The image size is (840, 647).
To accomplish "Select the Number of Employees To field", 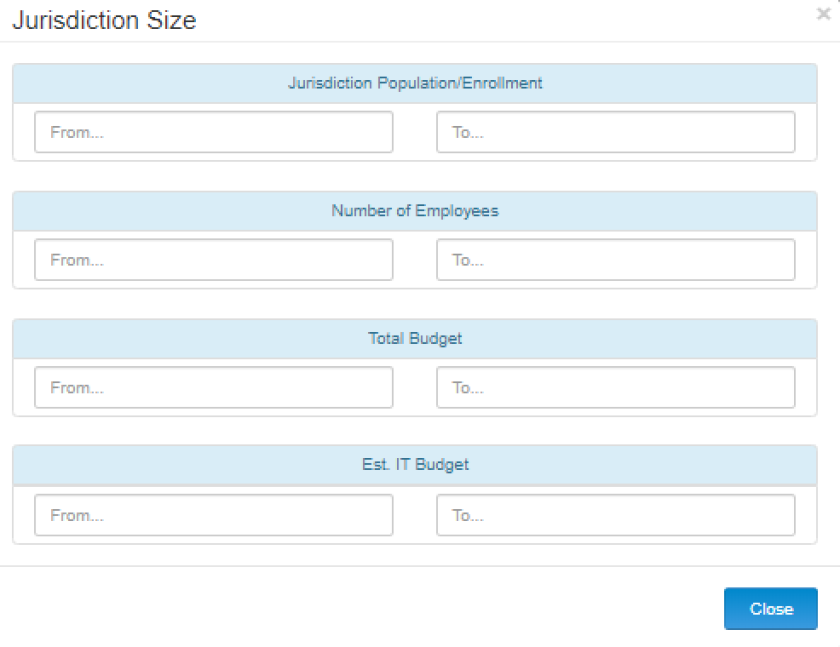I will [616, 260].
